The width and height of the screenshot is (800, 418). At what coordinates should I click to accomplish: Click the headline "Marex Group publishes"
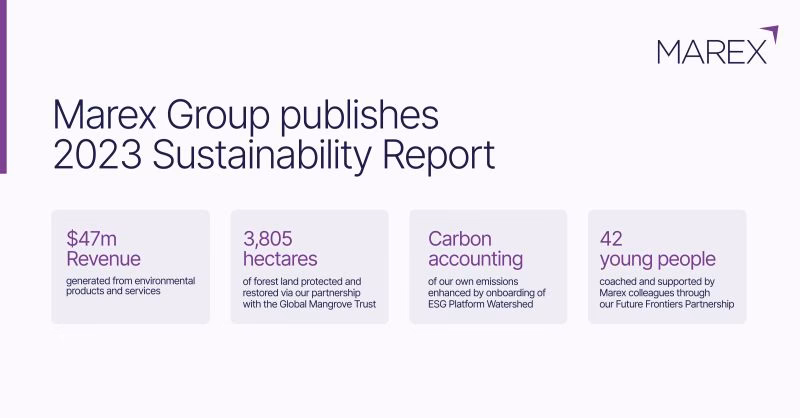(246, 115)
